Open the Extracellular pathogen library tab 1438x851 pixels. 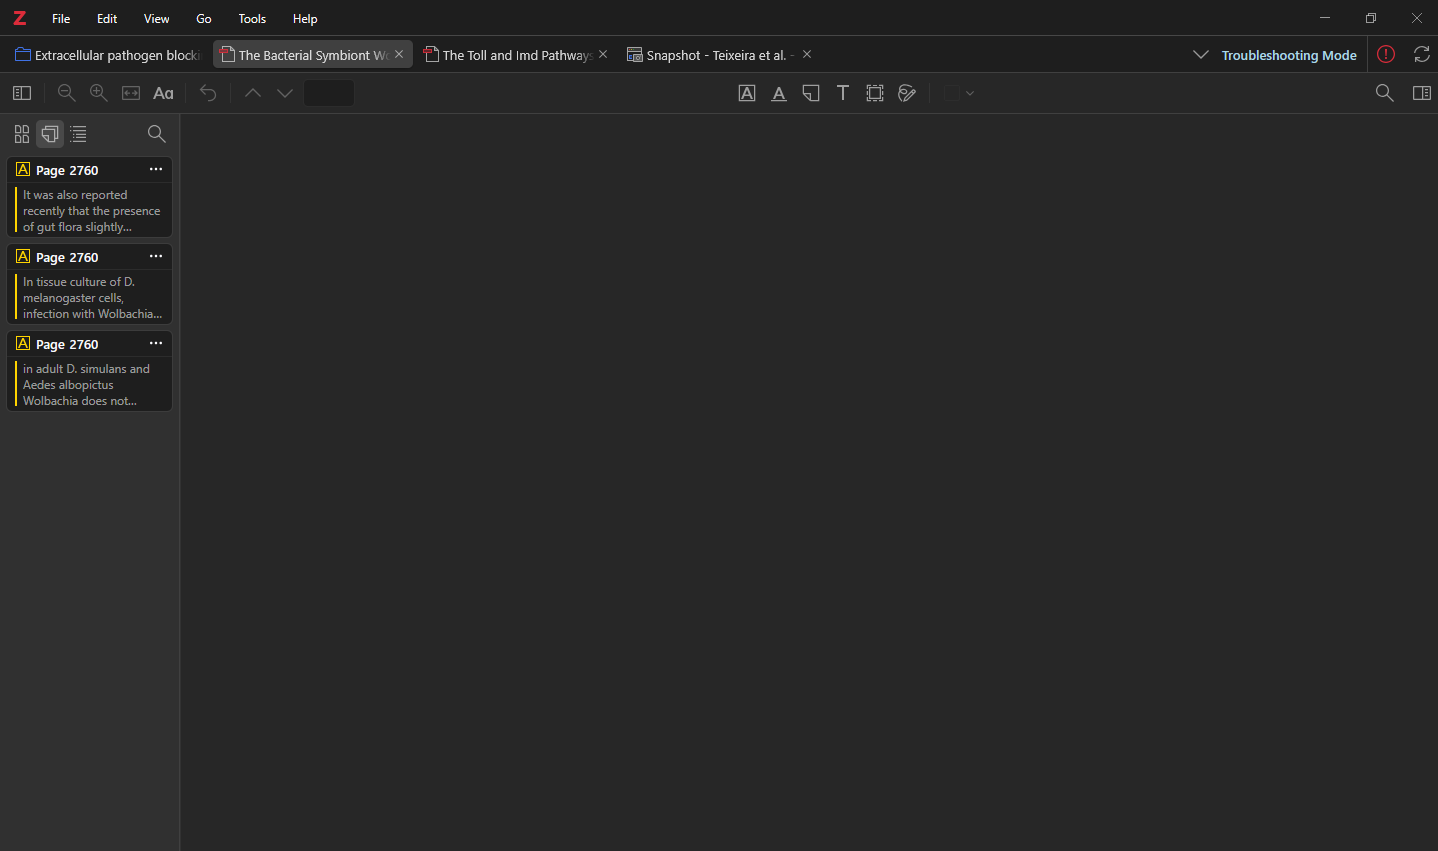[x=108, y=55]
